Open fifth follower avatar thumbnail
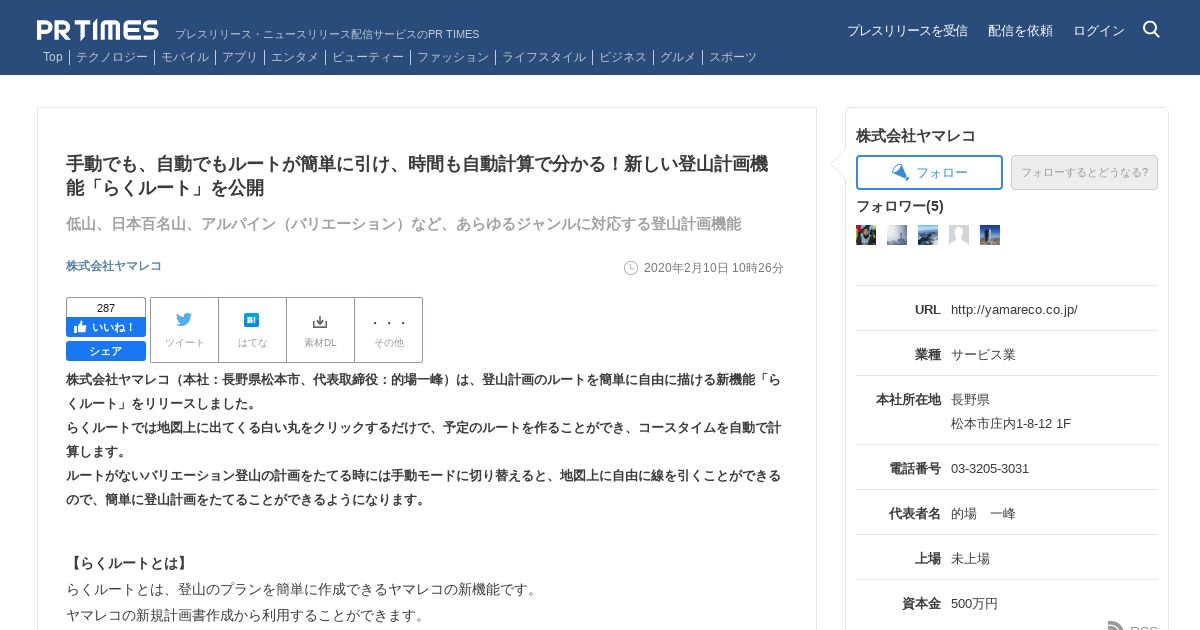 tap(990, 235)
